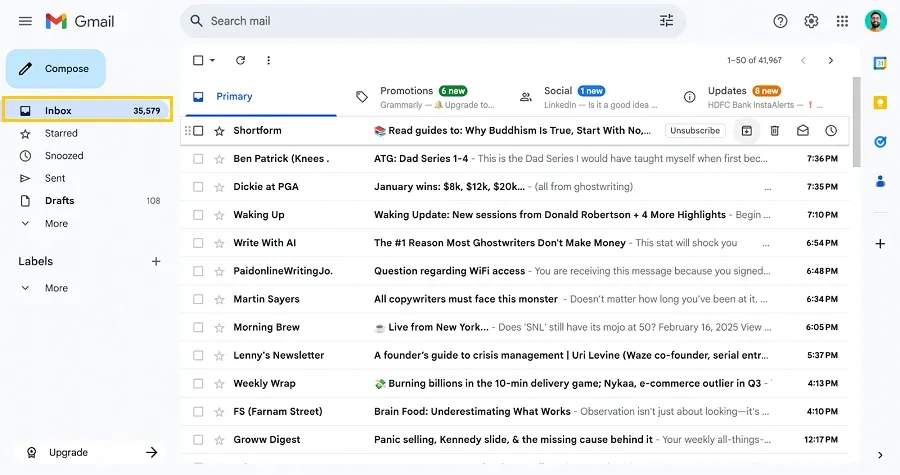
Task: Open the main menu hamburger icon
Action: pos(25,21)
